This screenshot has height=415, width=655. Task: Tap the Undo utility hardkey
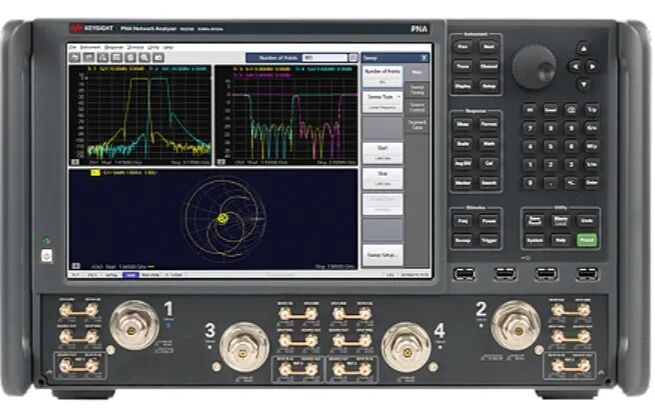[587, 220]
